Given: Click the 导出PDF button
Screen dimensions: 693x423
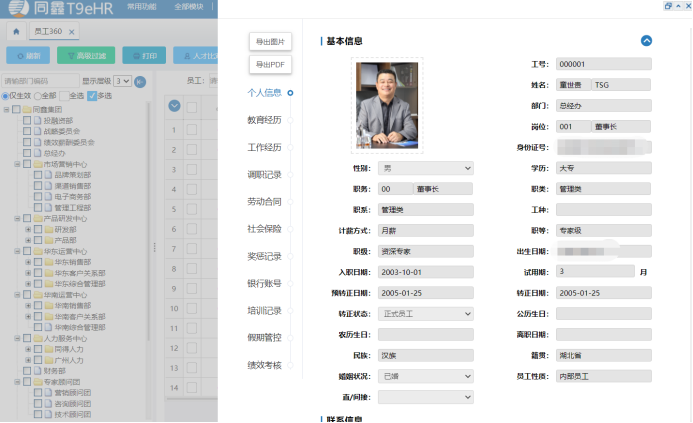Looking at the screenshot, I should click(x=270, y=65).
